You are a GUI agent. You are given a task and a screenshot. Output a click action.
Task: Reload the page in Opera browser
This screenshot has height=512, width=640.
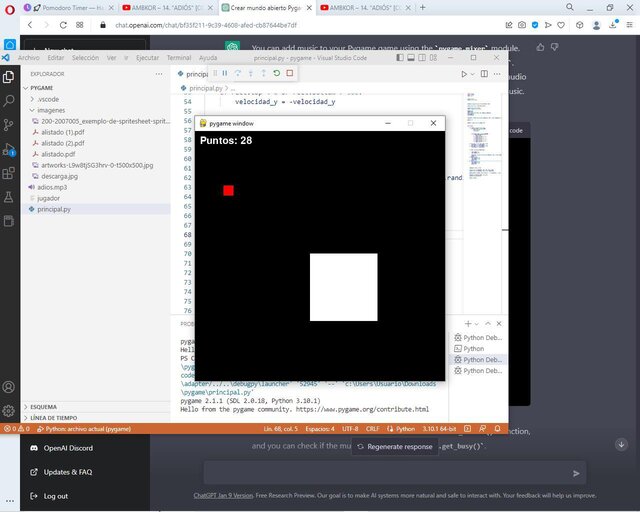coord(63,25)
